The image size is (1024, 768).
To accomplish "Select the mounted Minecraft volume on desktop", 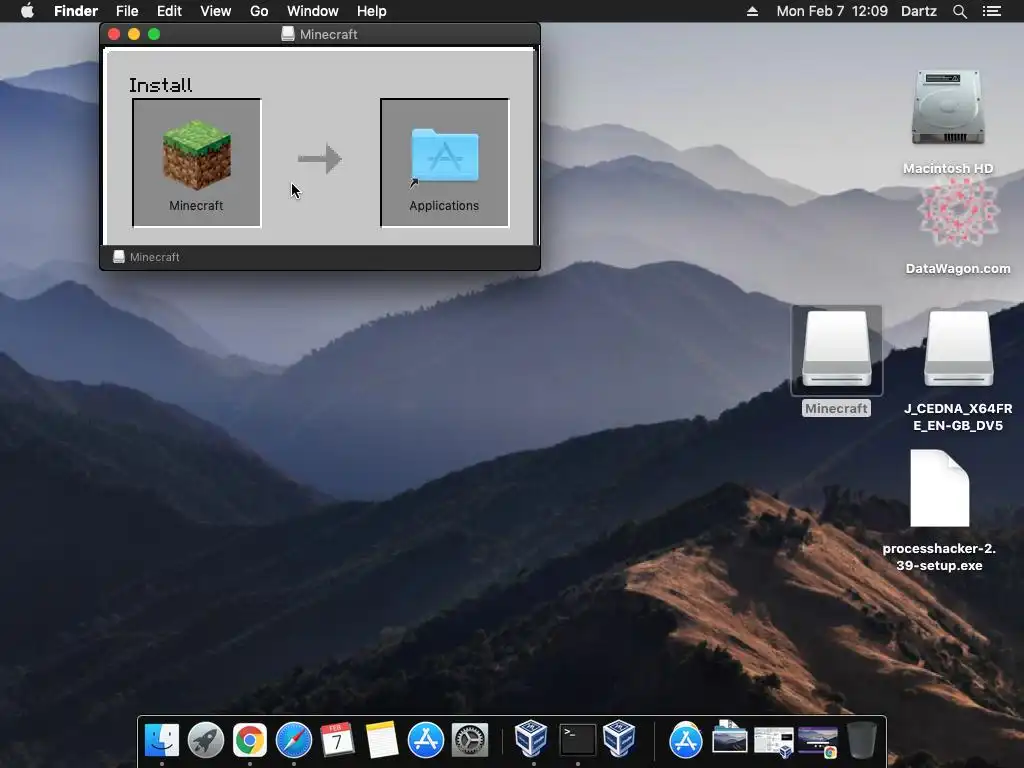I will click(837, 349).
